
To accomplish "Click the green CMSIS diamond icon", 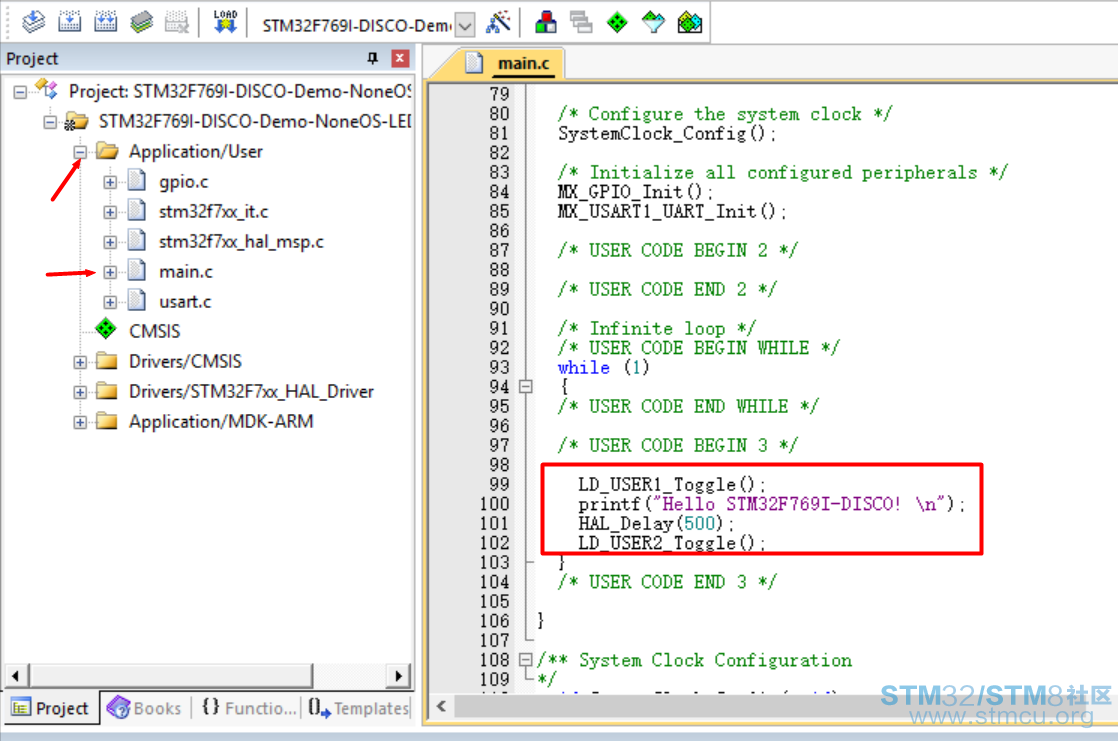I will [106, 329].
